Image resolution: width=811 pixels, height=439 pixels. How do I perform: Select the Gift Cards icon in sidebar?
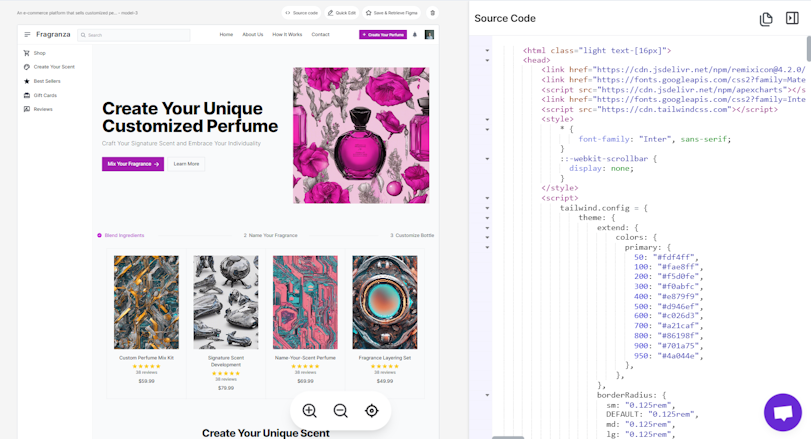click(x=27, y=95)
